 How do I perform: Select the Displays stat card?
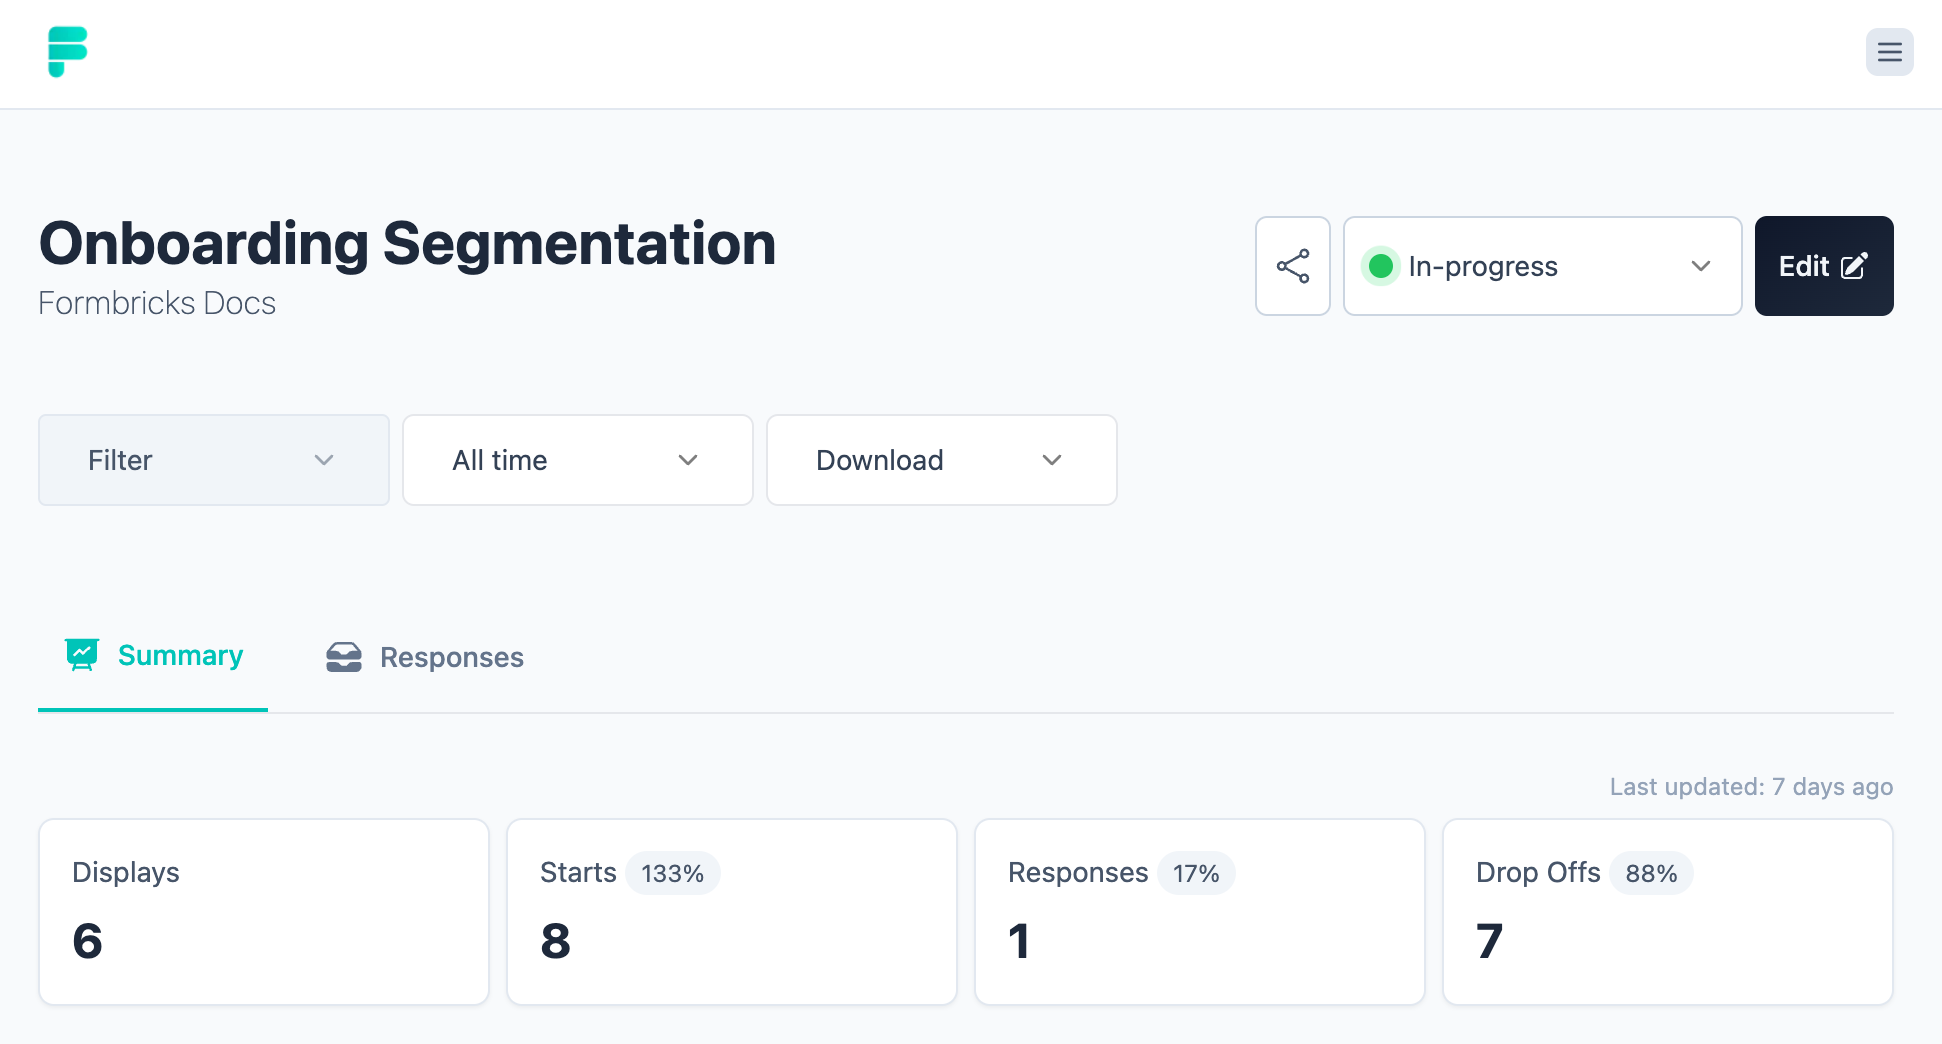pos(263,911)
